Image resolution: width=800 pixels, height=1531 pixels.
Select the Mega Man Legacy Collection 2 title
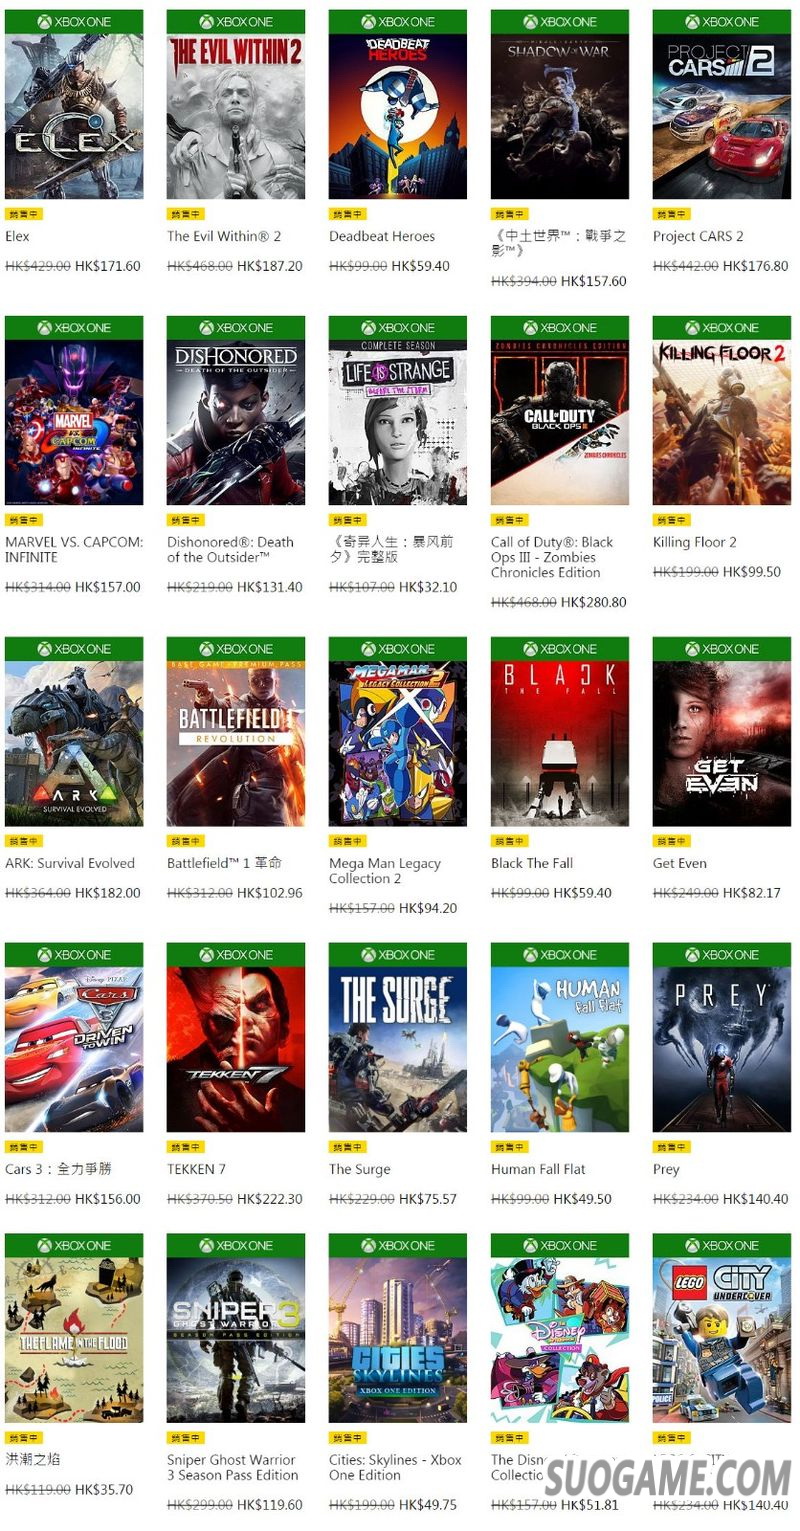[x=385, y=871]
